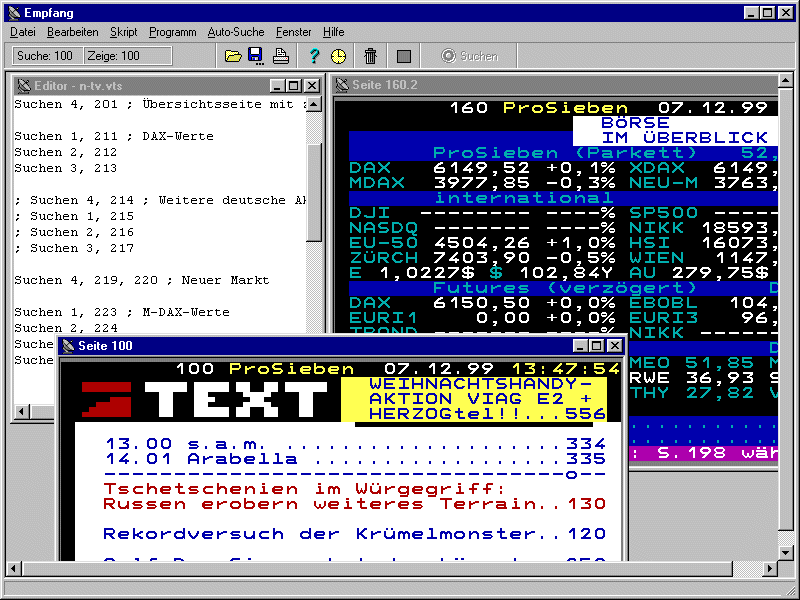Click the Empfang title bar app icon
The height and width of the screenshot is (600, 800).
pos(14,13)
